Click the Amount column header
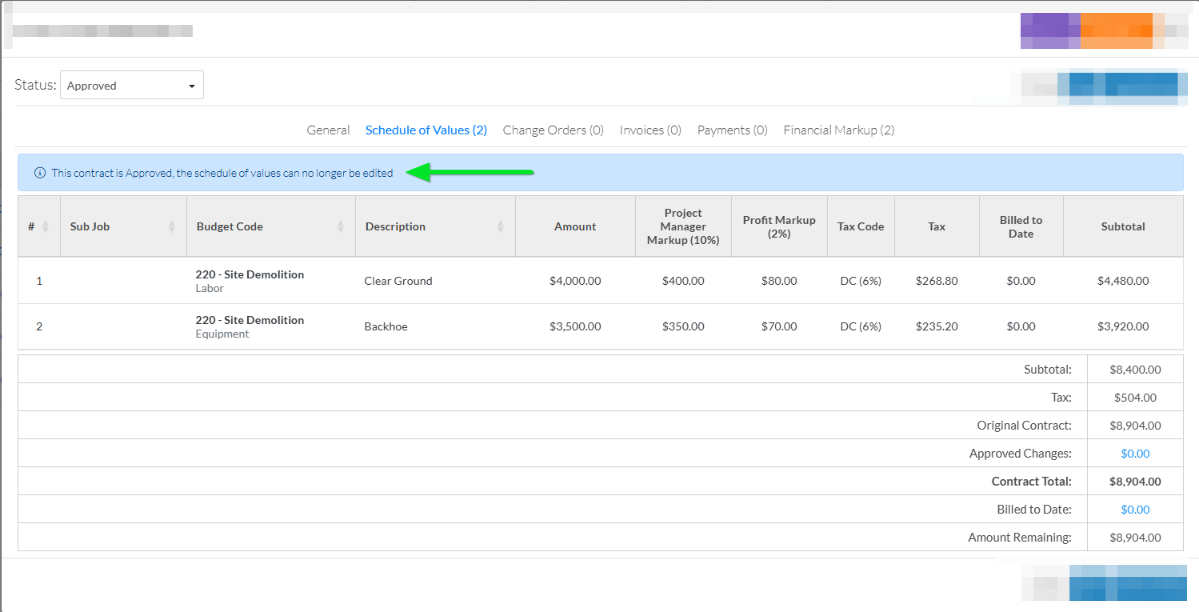Screen dimensions: 1199x612 pyautogui.click(x=575, y=227)
